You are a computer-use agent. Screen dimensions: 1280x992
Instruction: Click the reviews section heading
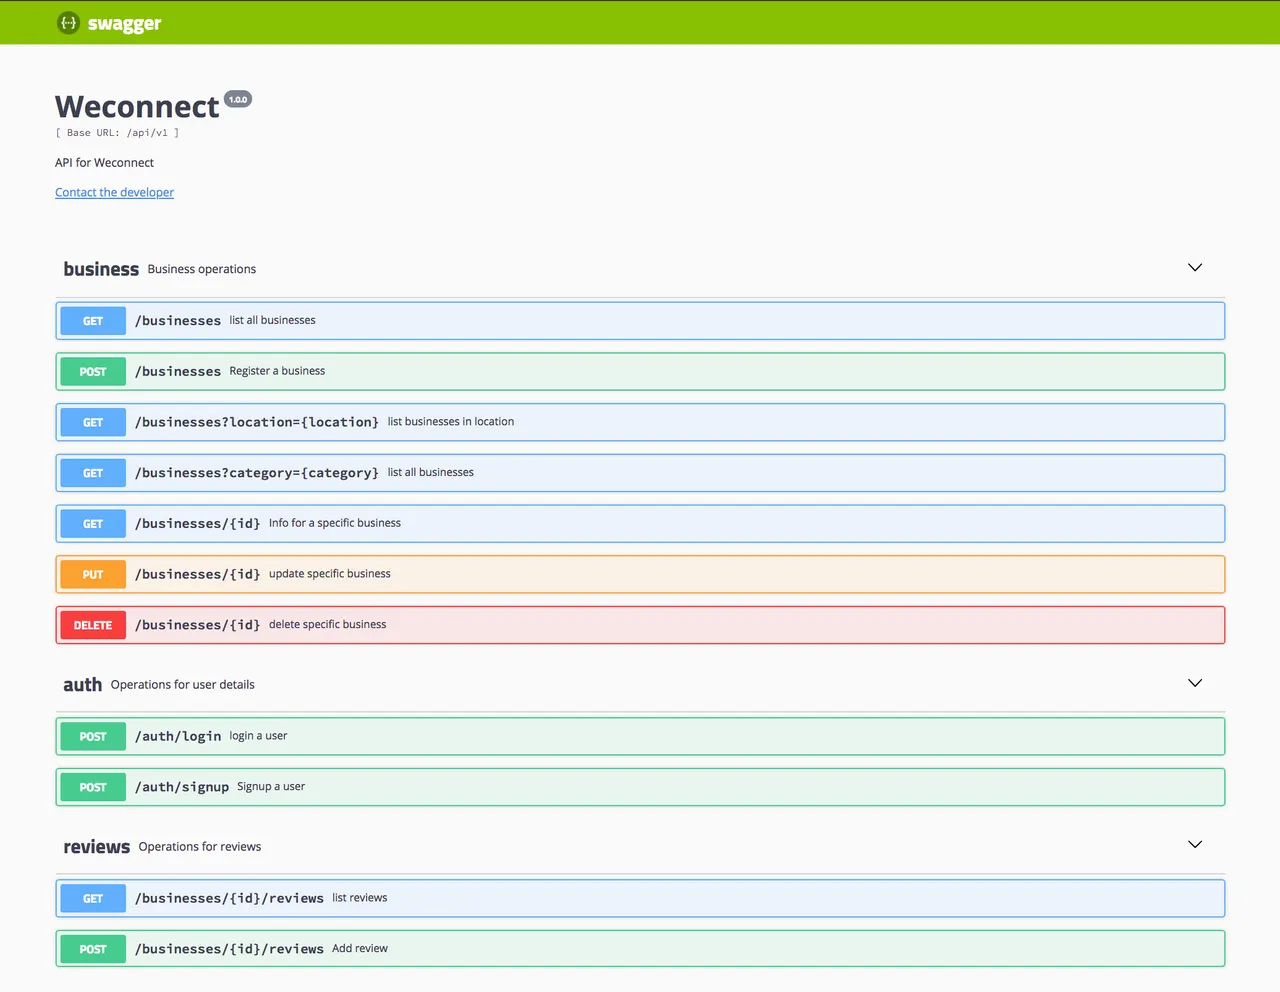tap(97, 847)
